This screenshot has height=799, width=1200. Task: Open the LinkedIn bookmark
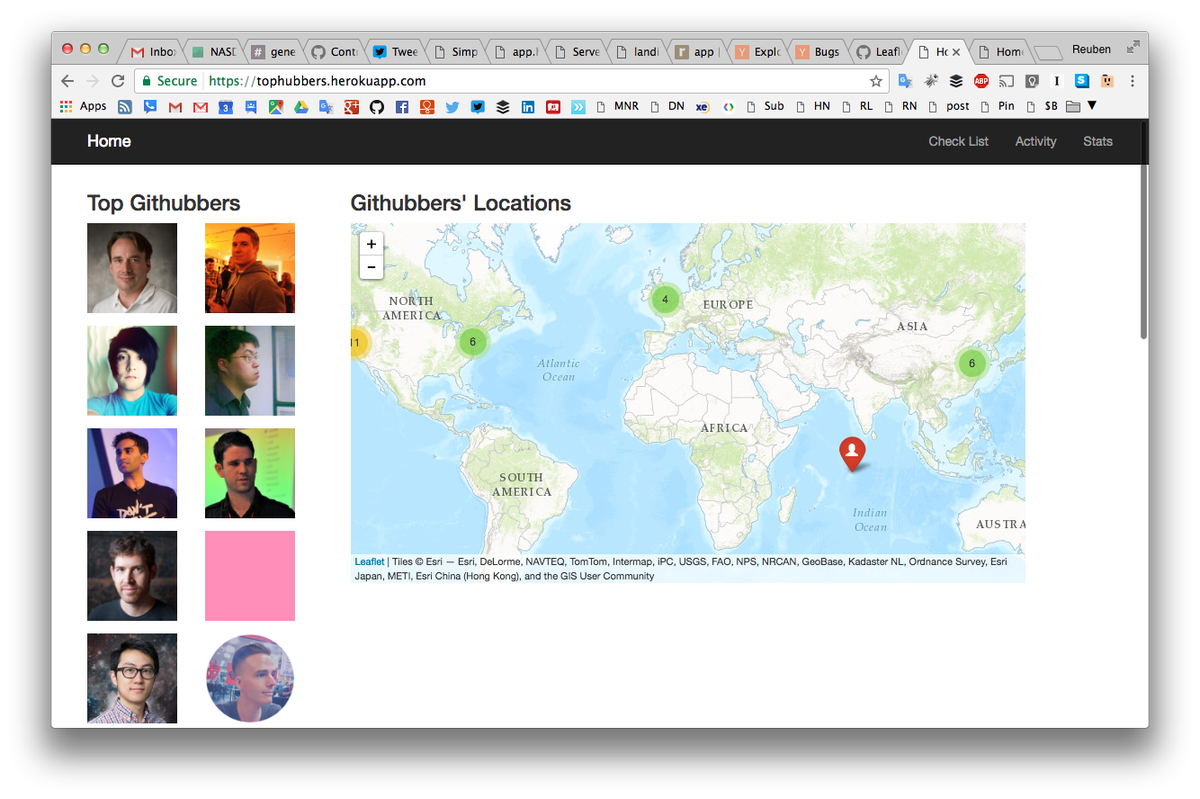pyautogui.click(x=528, y=106)
